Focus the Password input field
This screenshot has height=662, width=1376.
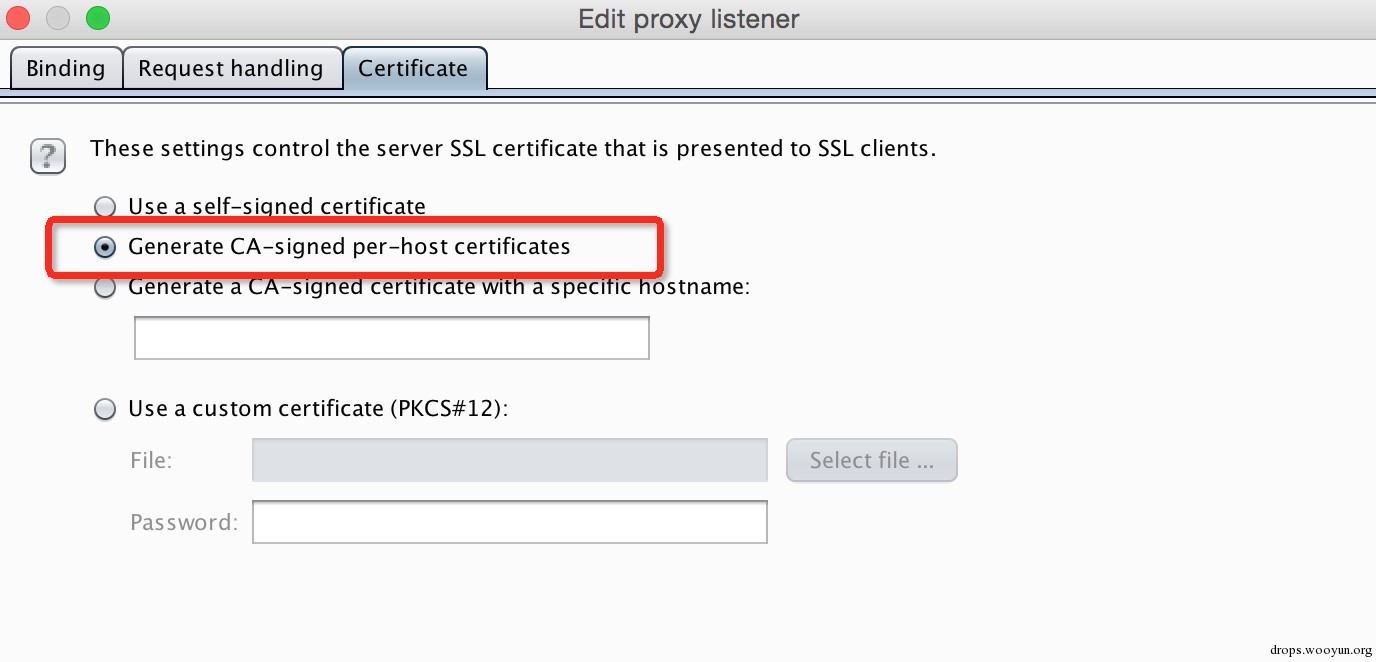coord(509,522)
